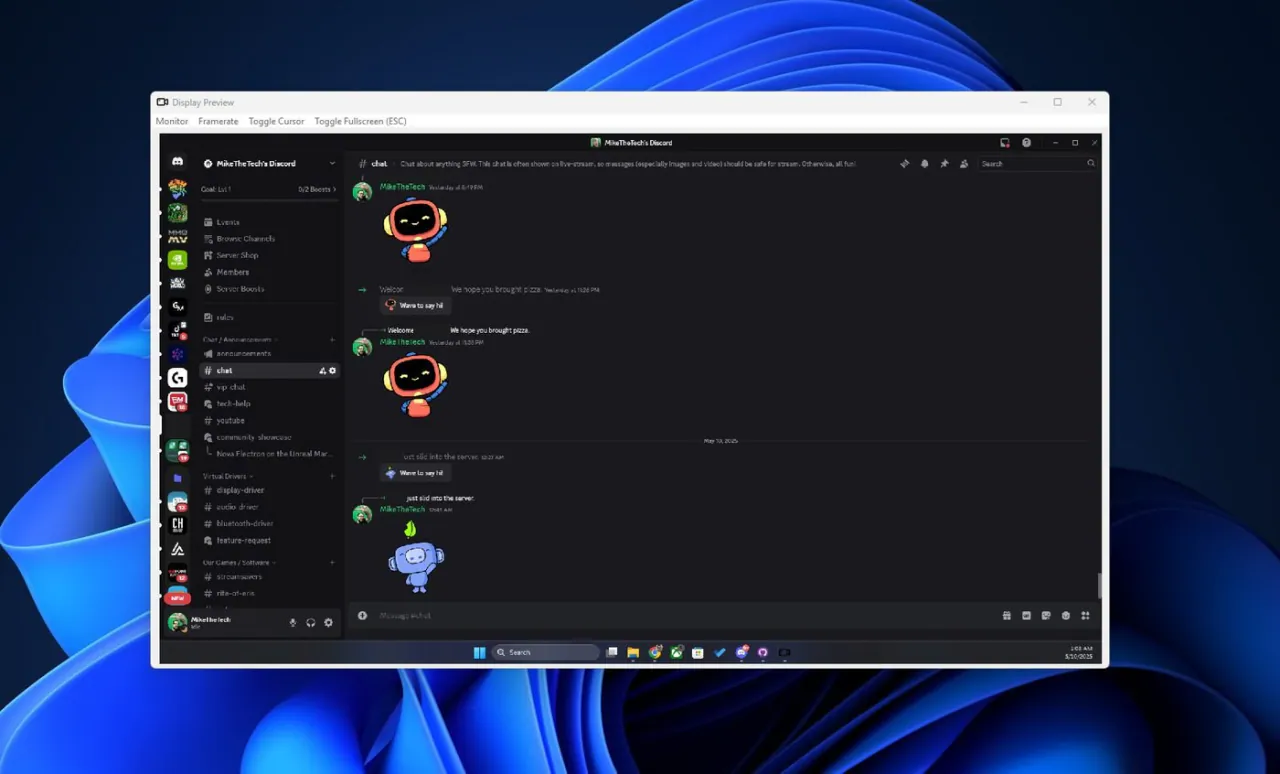Image resolution: width=1280 pixels, height=774 pixels.
Task: Add a channel to Virtual Drivers category
Action: [332, 476]
